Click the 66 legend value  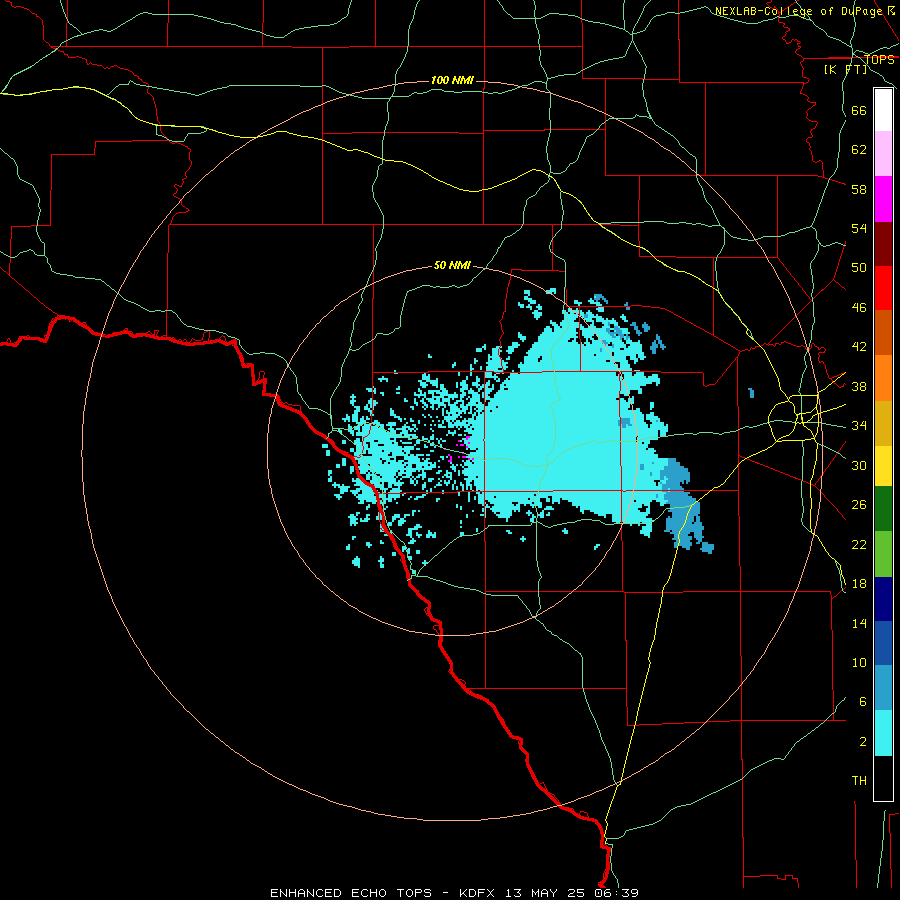point(859,110)
